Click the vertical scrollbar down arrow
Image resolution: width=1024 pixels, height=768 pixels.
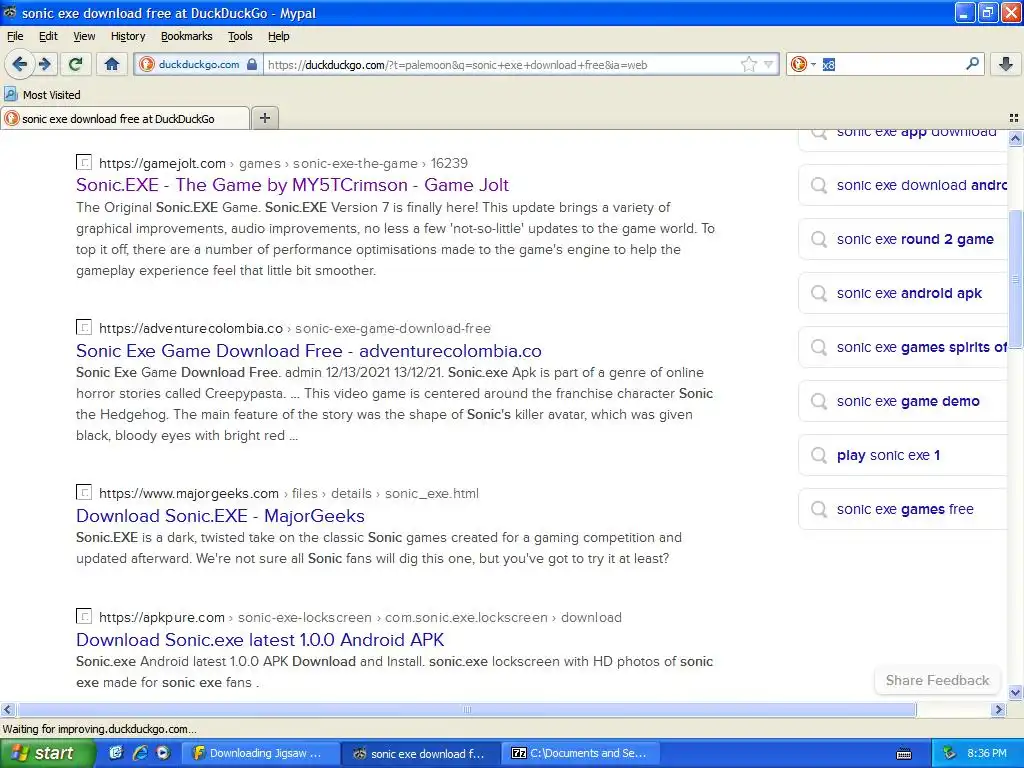tap(1015, 693)
